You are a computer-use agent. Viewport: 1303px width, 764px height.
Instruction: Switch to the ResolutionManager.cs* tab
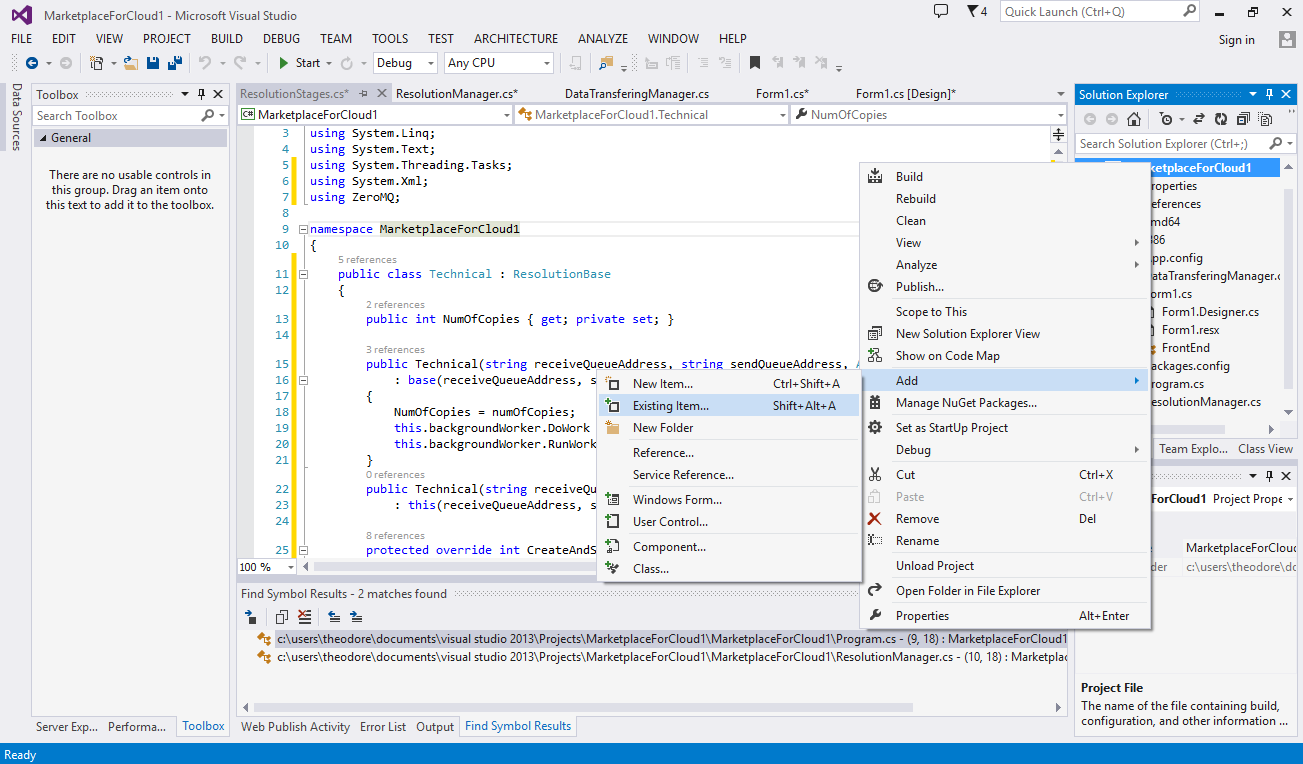coord(457,94)
